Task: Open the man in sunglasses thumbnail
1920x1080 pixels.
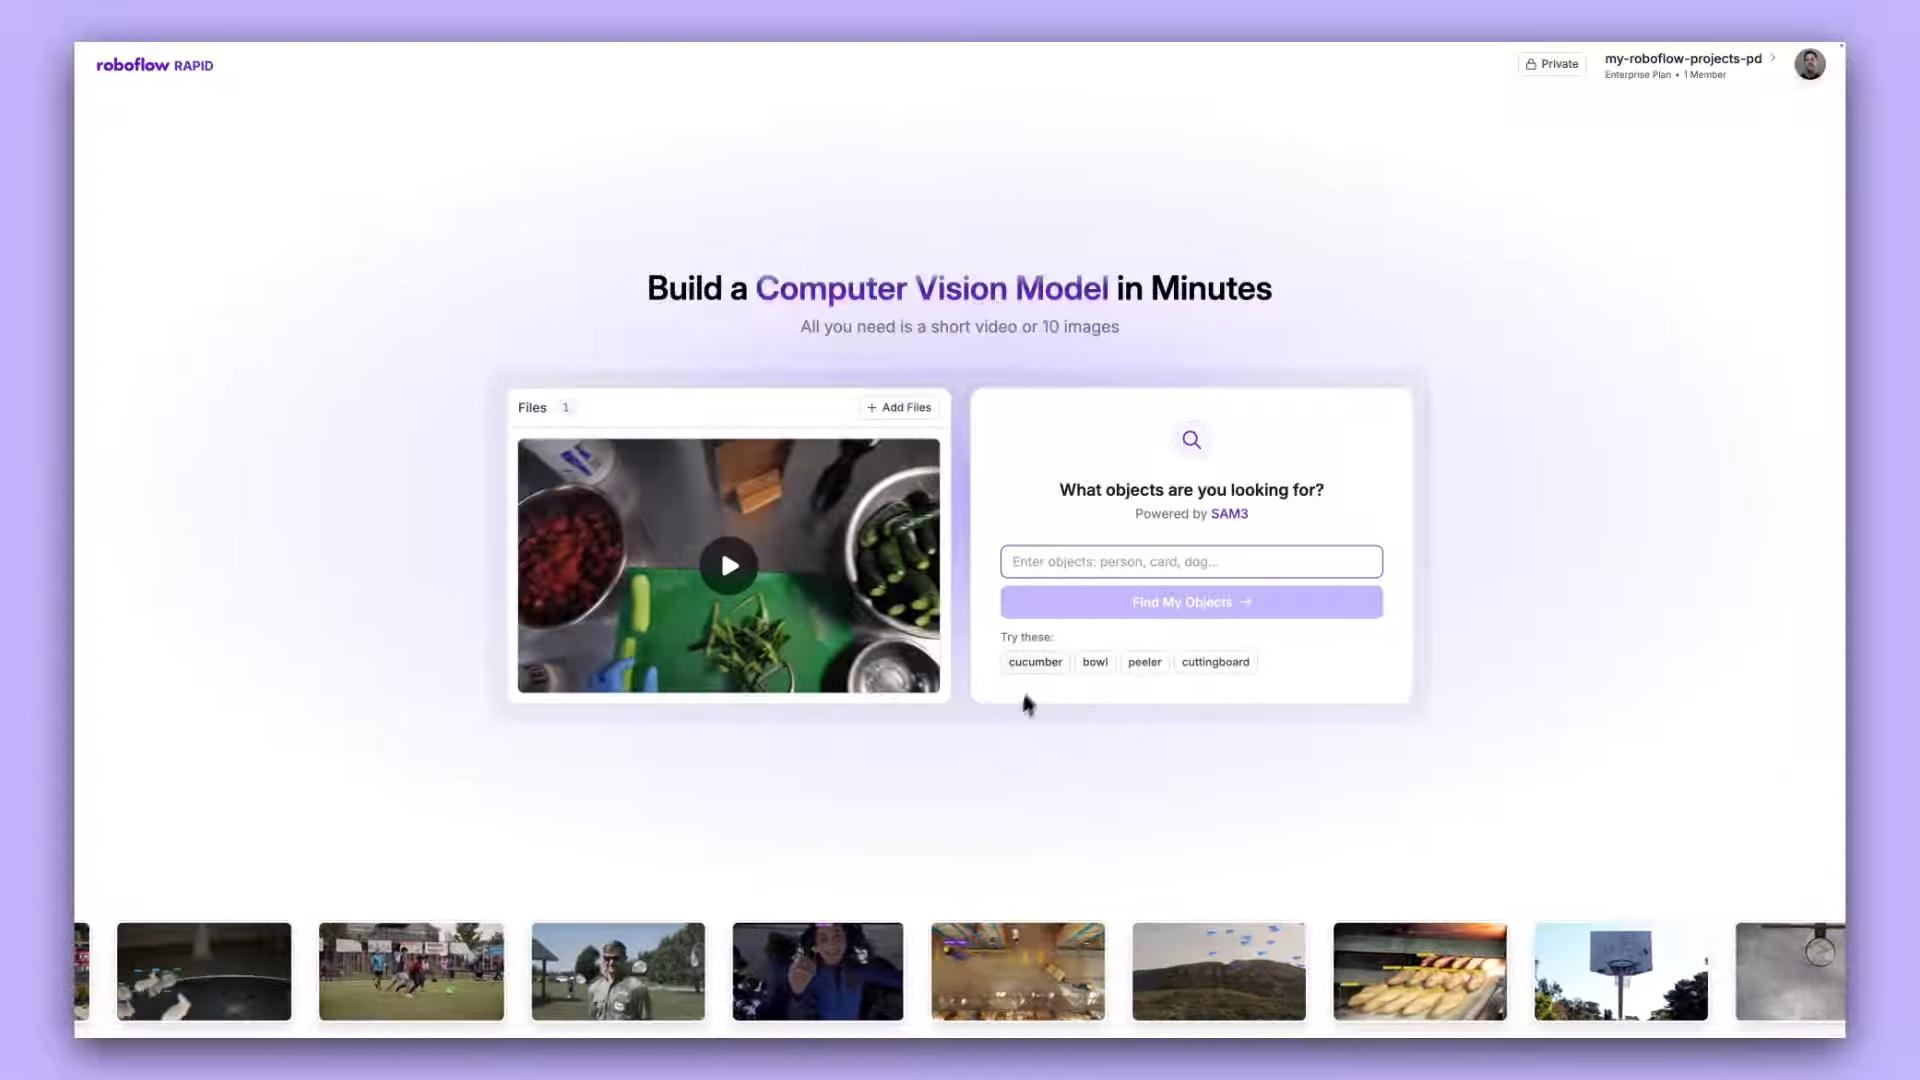Action: pos(618,971)
